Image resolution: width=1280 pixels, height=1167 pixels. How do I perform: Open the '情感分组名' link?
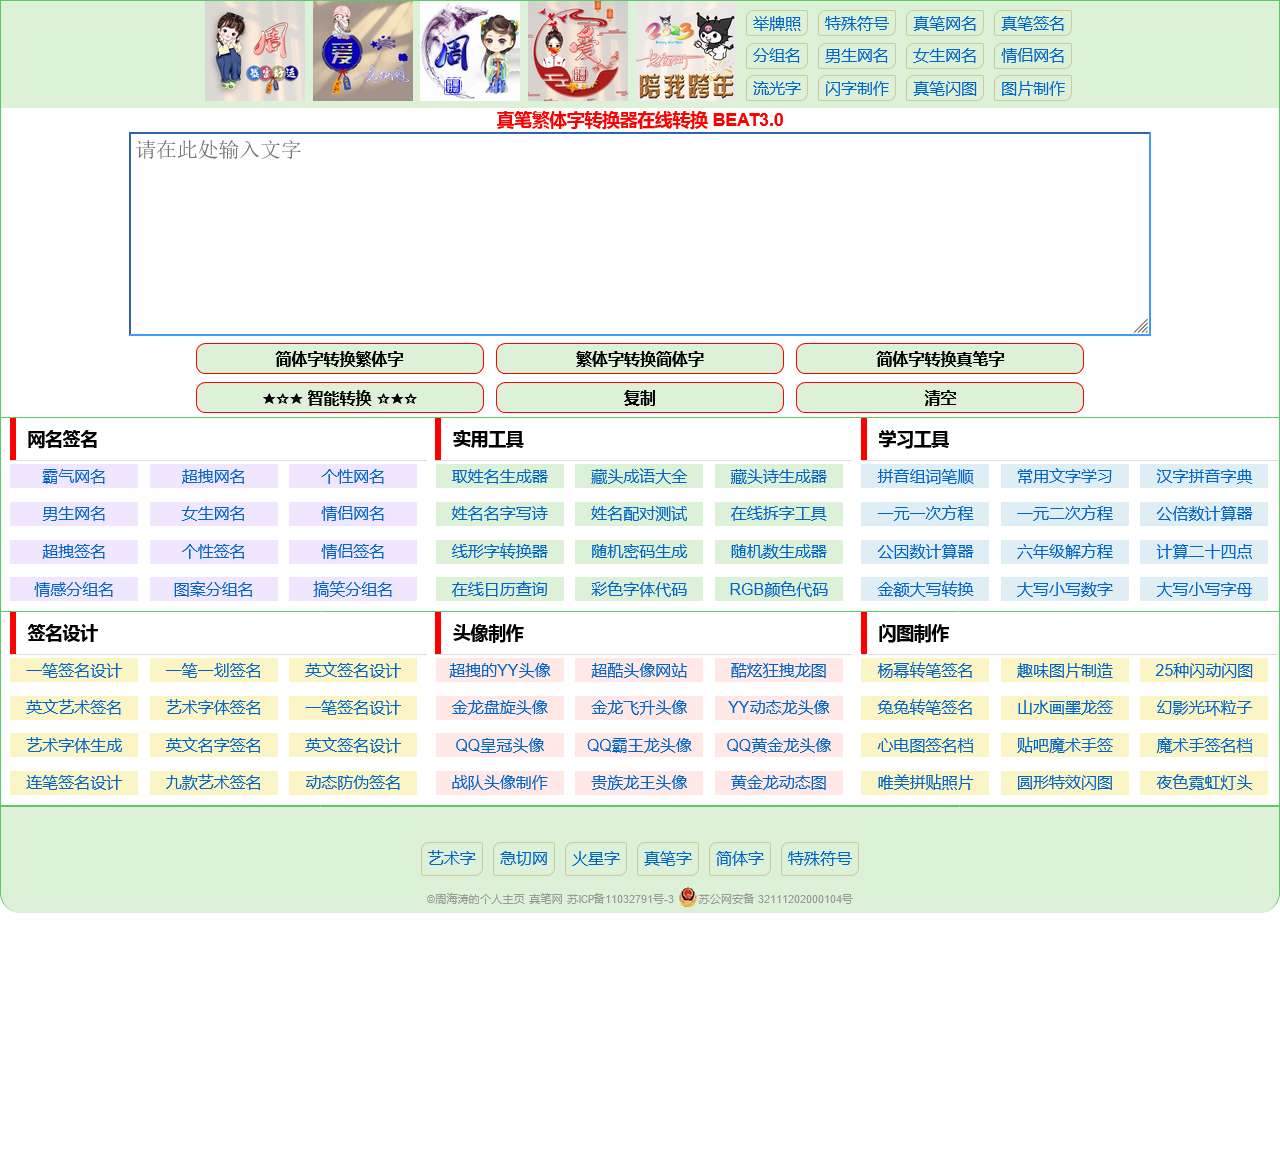point(74,590)
